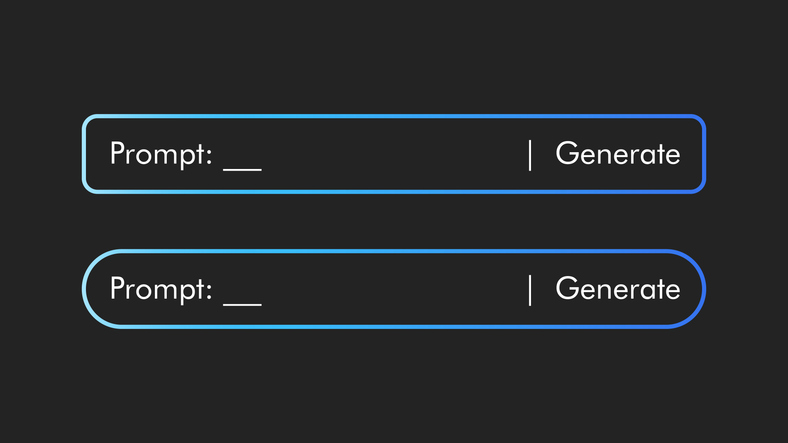Focus the empty input area of the rectangular prompt bar
The image size is (788, 443).
point(390,154)
